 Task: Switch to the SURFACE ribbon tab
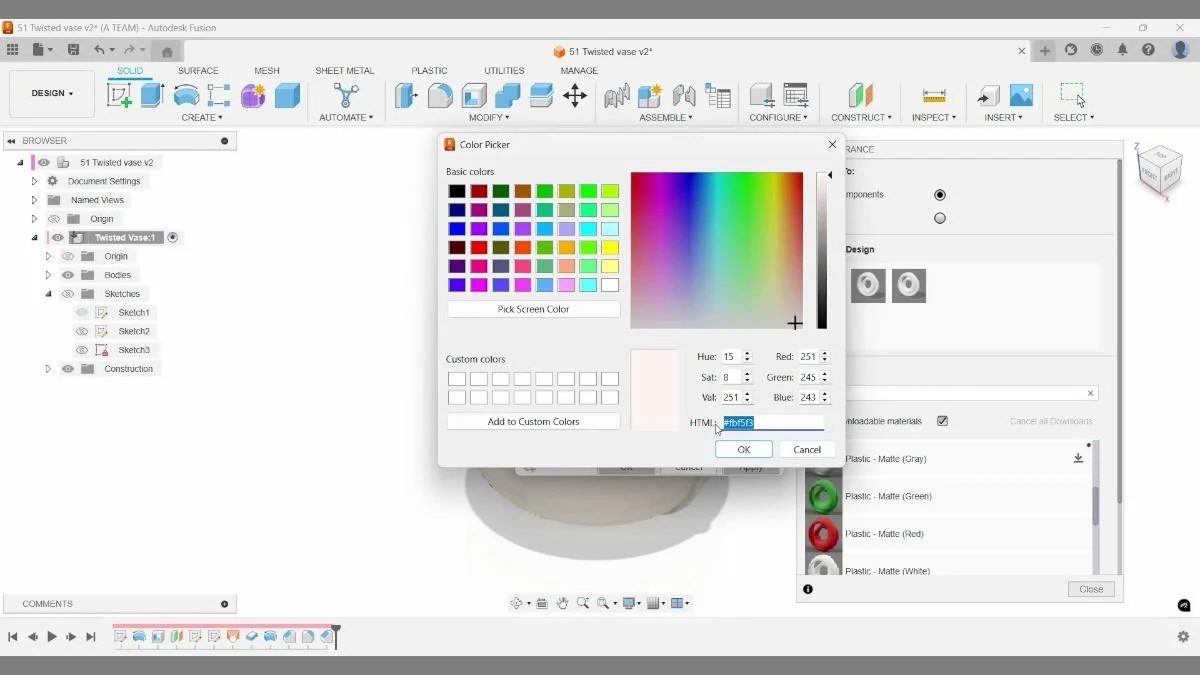coord(198,70)
